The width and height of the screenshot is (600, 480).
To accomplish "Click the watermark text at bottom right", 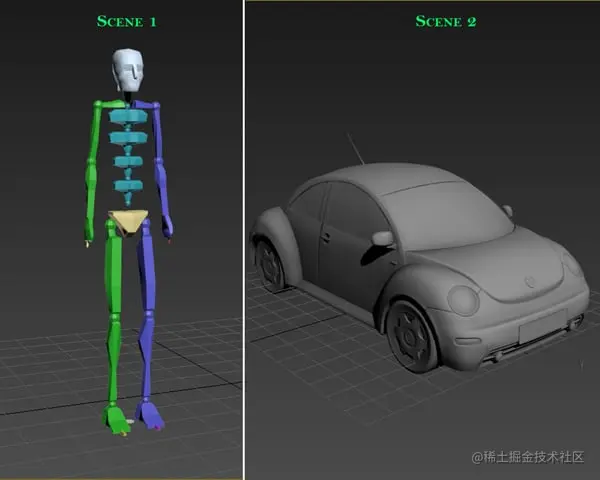I will coord(528,457).
